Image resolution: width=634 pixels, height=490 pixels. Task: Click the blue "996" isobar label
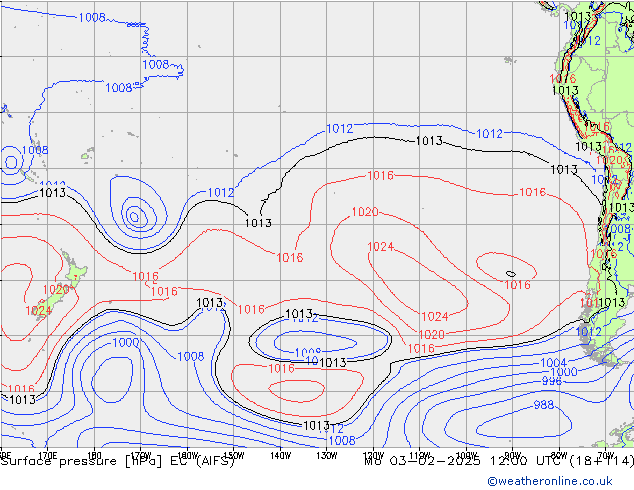tap(552, 381)
